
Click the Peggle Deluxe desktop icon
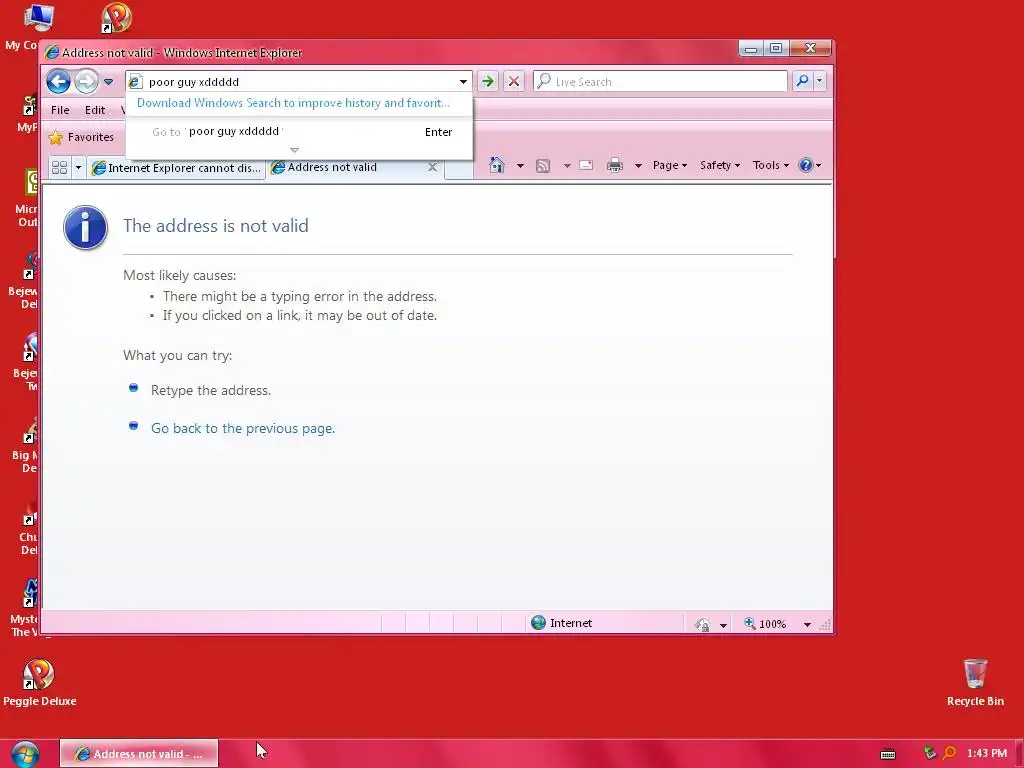click(39, 683)
